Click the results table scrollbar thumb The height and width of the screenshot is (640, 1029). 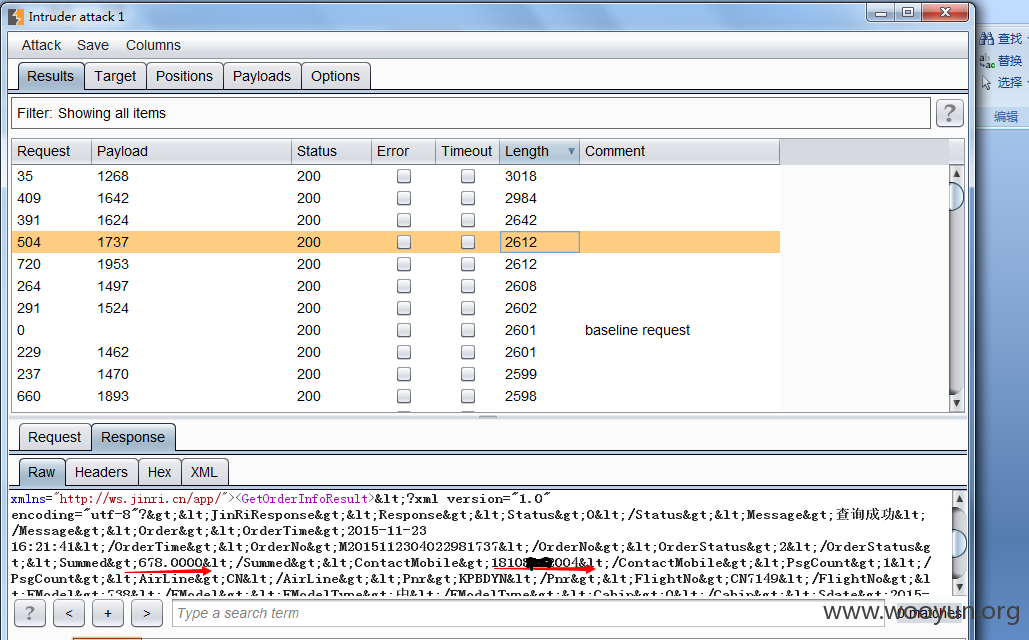click(x=956, y=196)
